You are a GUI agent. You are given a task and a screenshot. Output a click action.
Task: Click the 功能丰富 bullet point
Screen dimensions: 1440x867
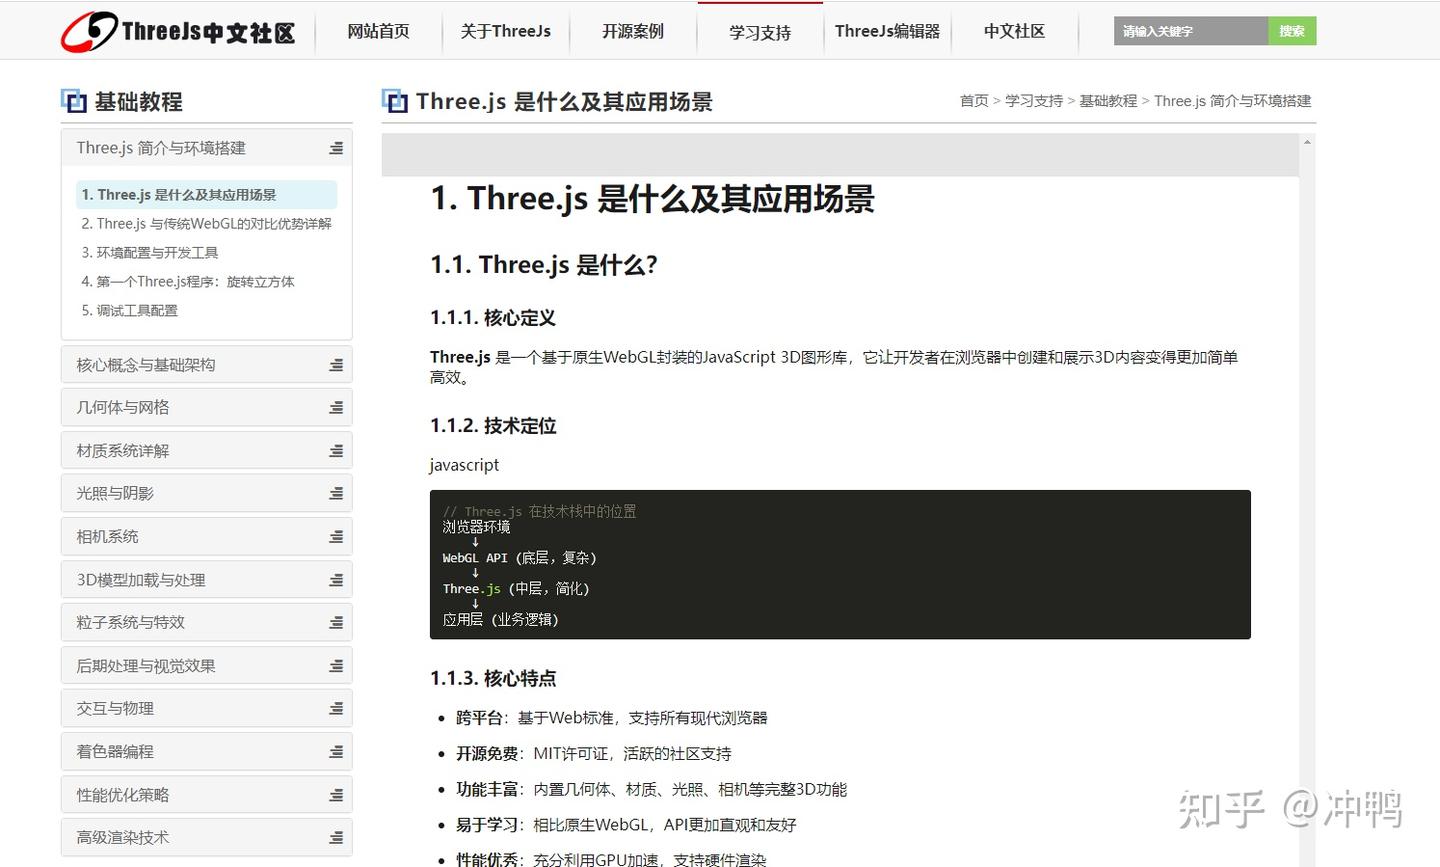(652, 790)
